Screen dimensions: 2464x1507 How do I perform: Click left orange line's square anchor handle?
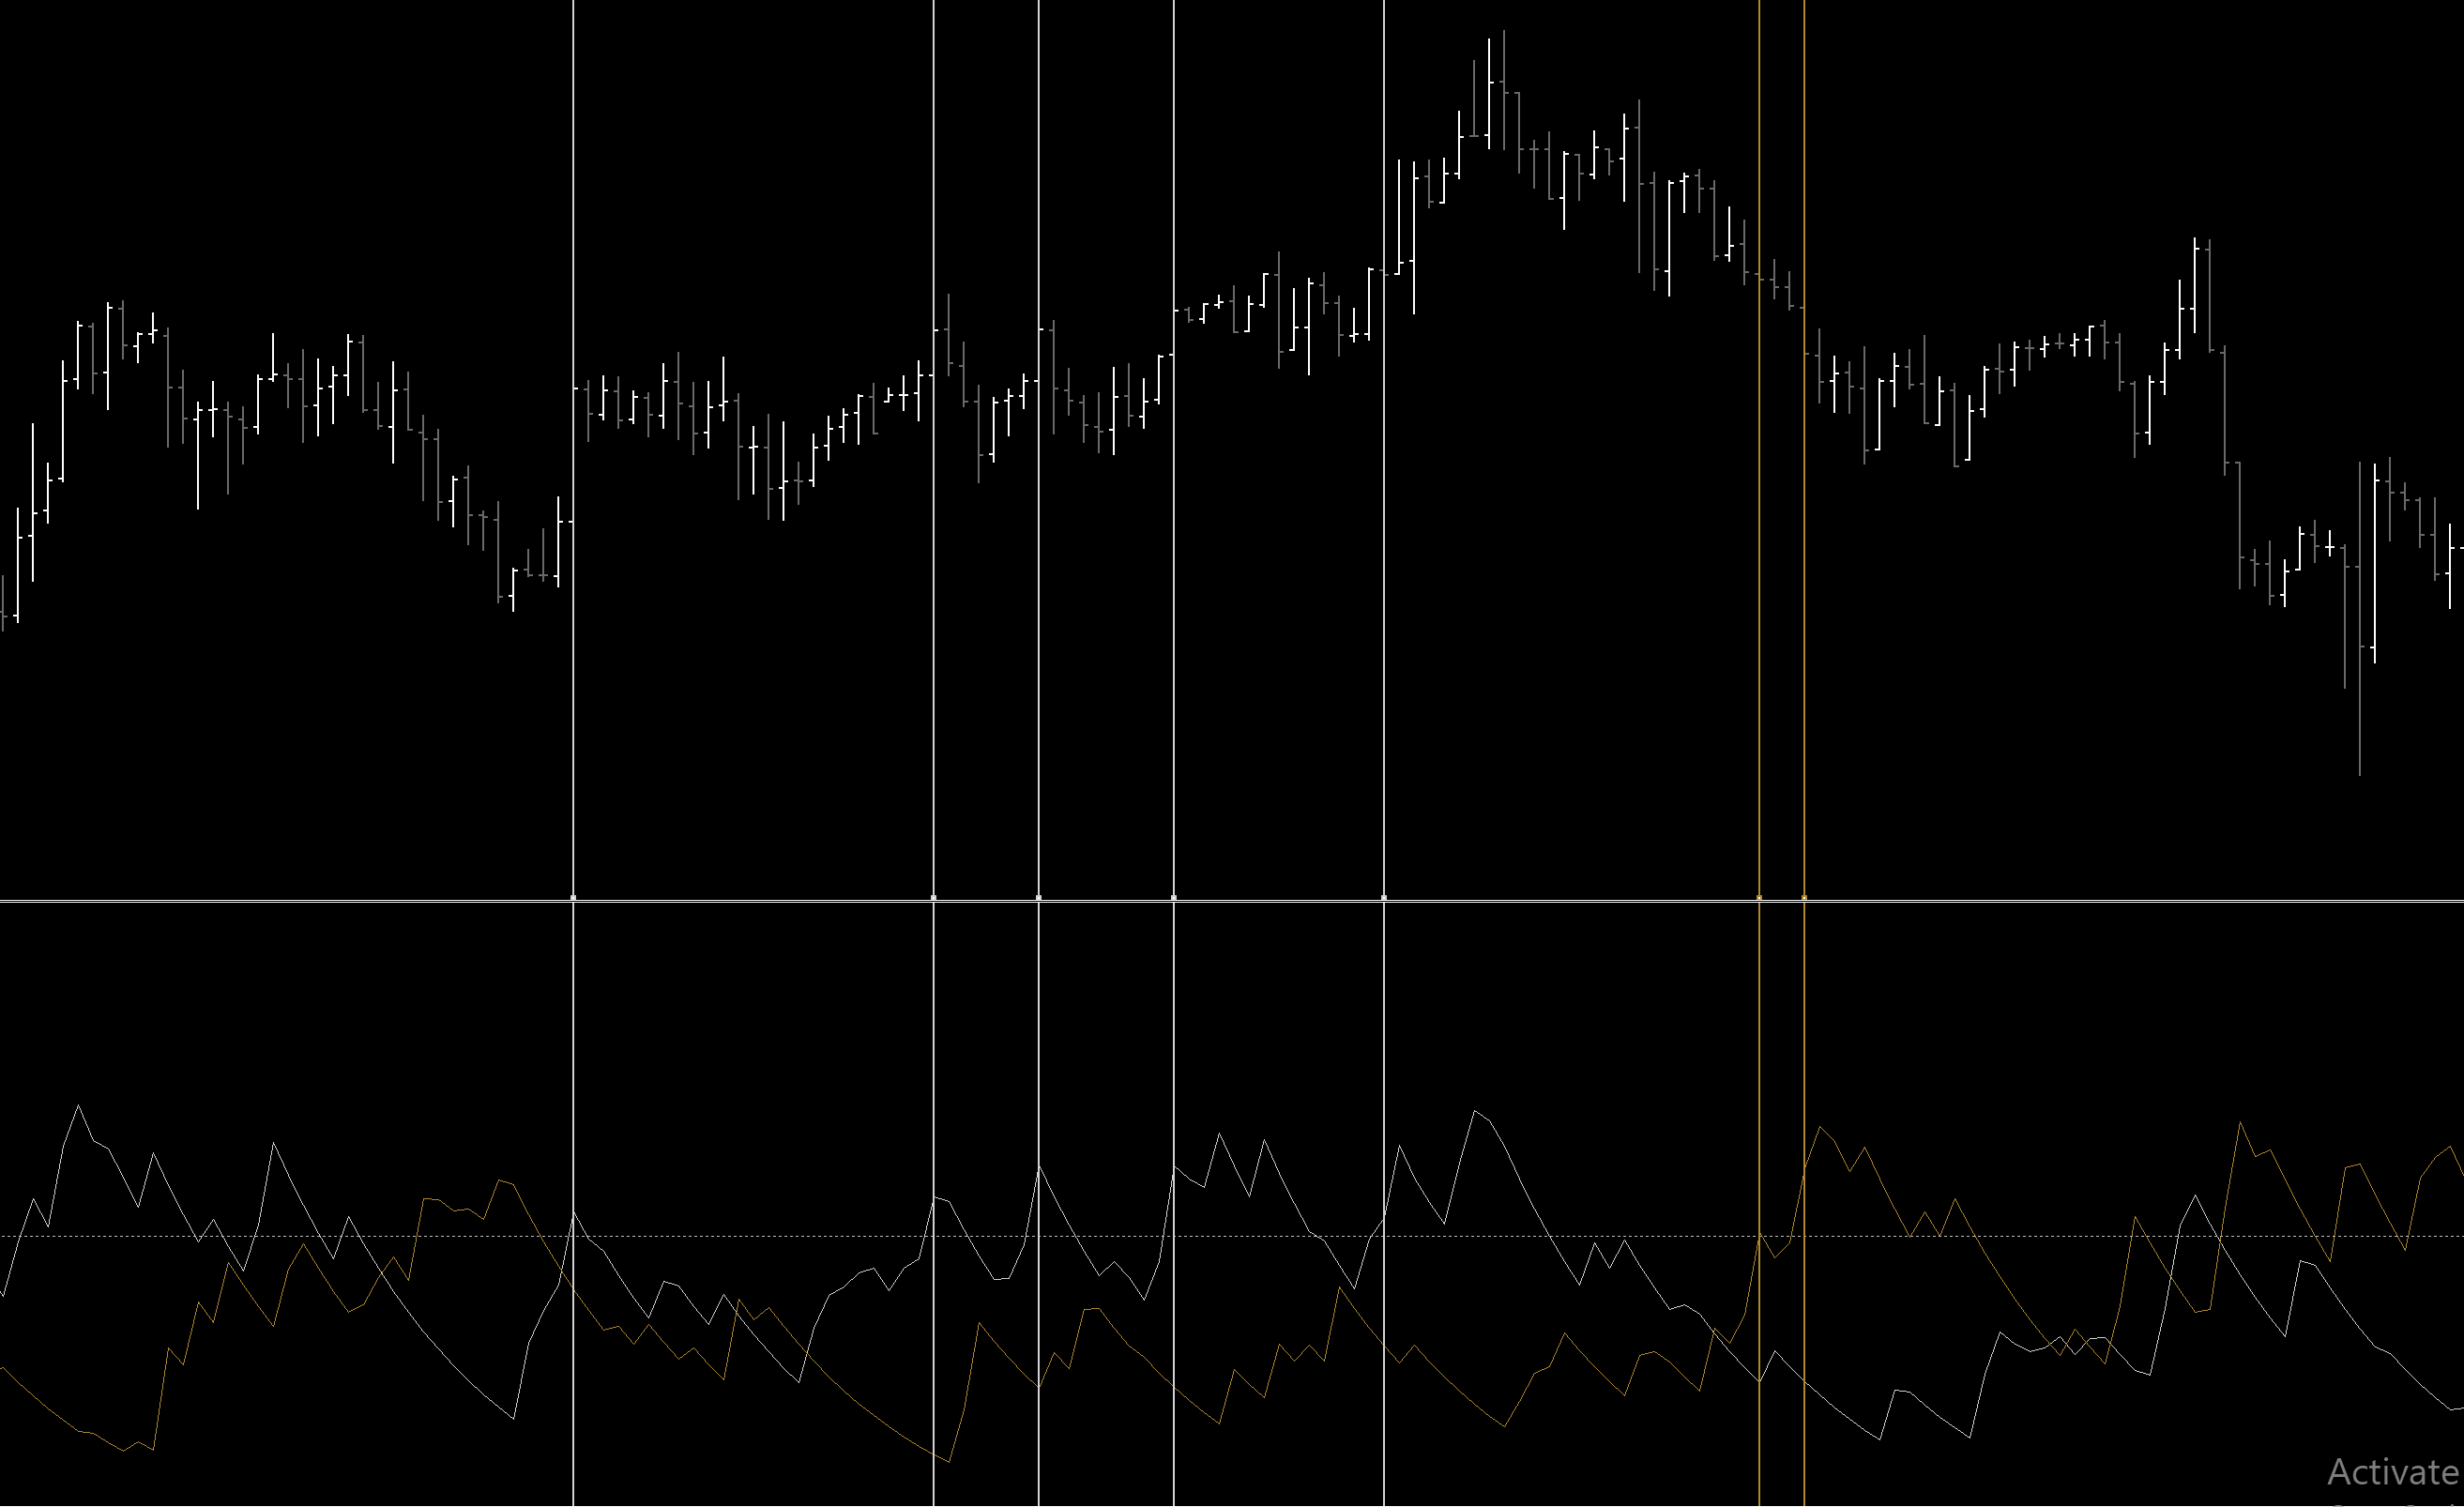pyautogui.click(x=1759, y=898)
